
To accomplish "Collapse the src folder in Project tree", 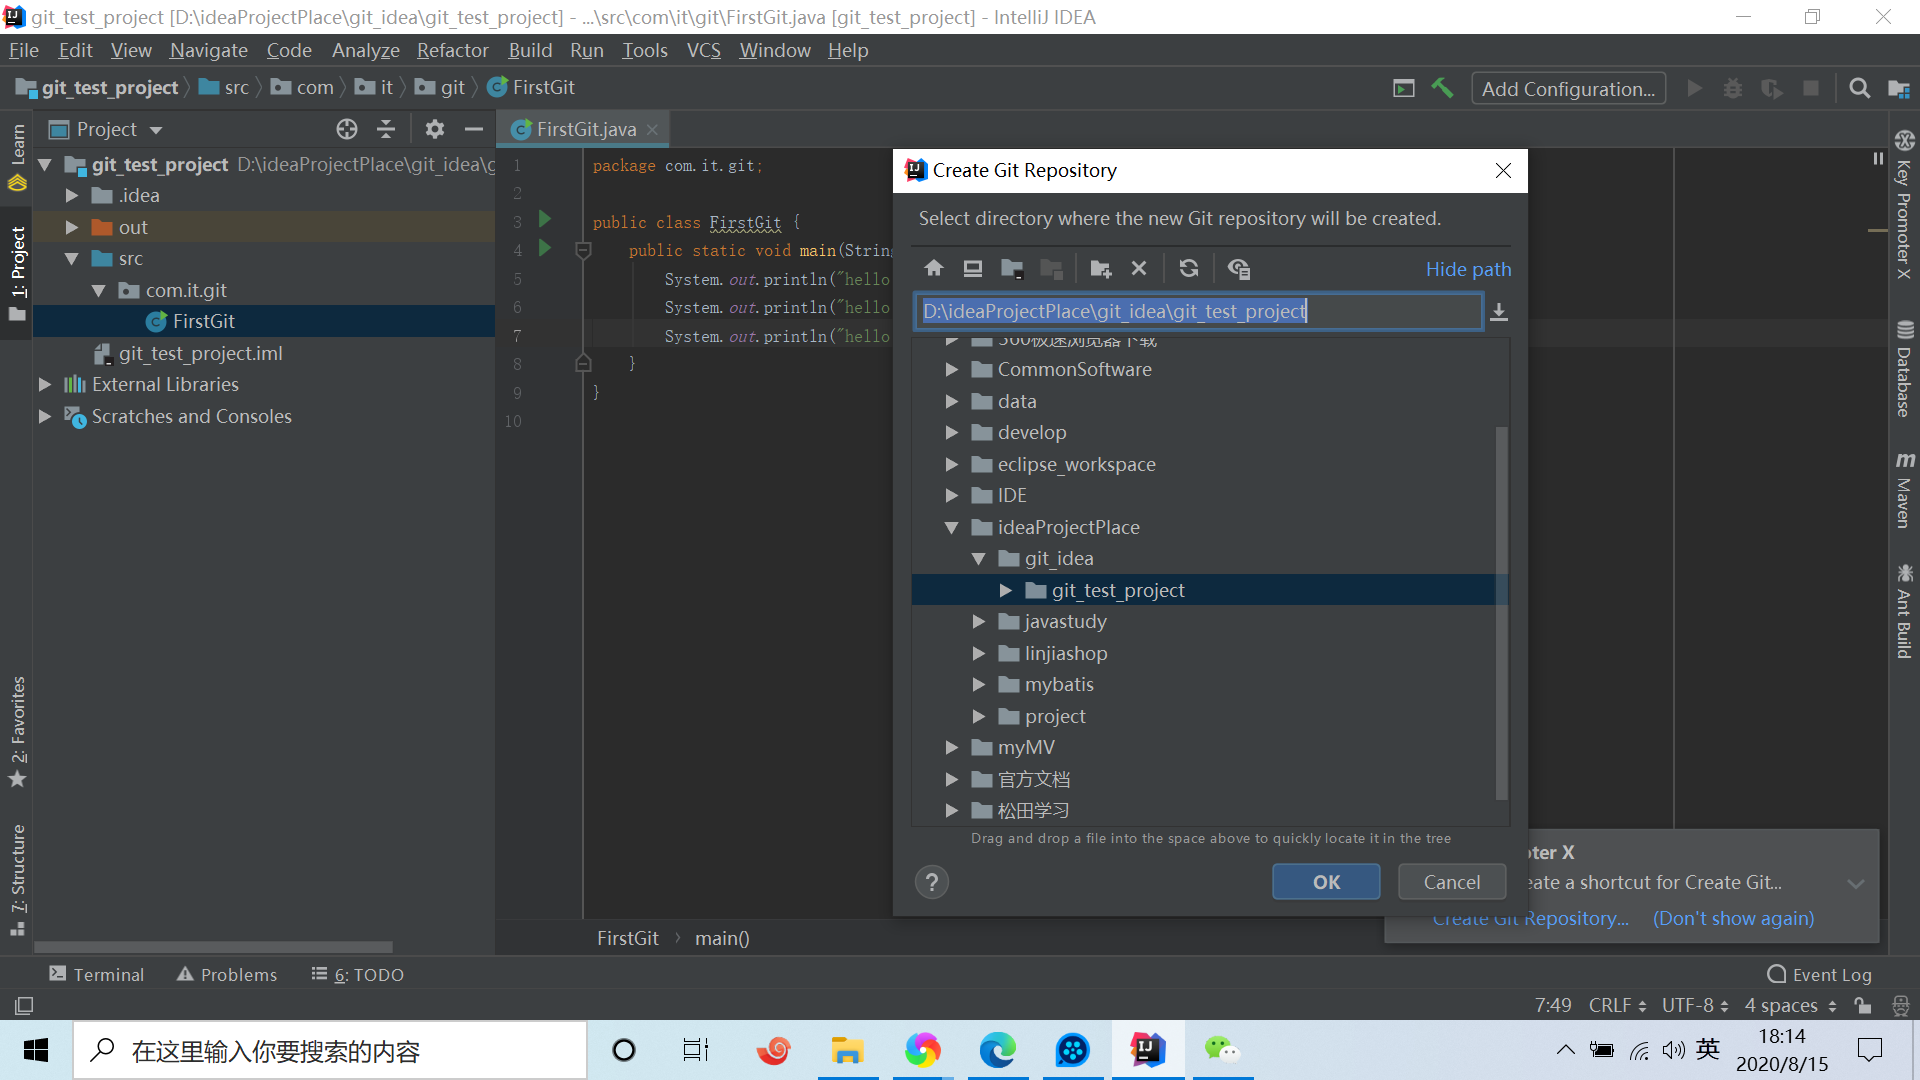I will coord(71,259).
